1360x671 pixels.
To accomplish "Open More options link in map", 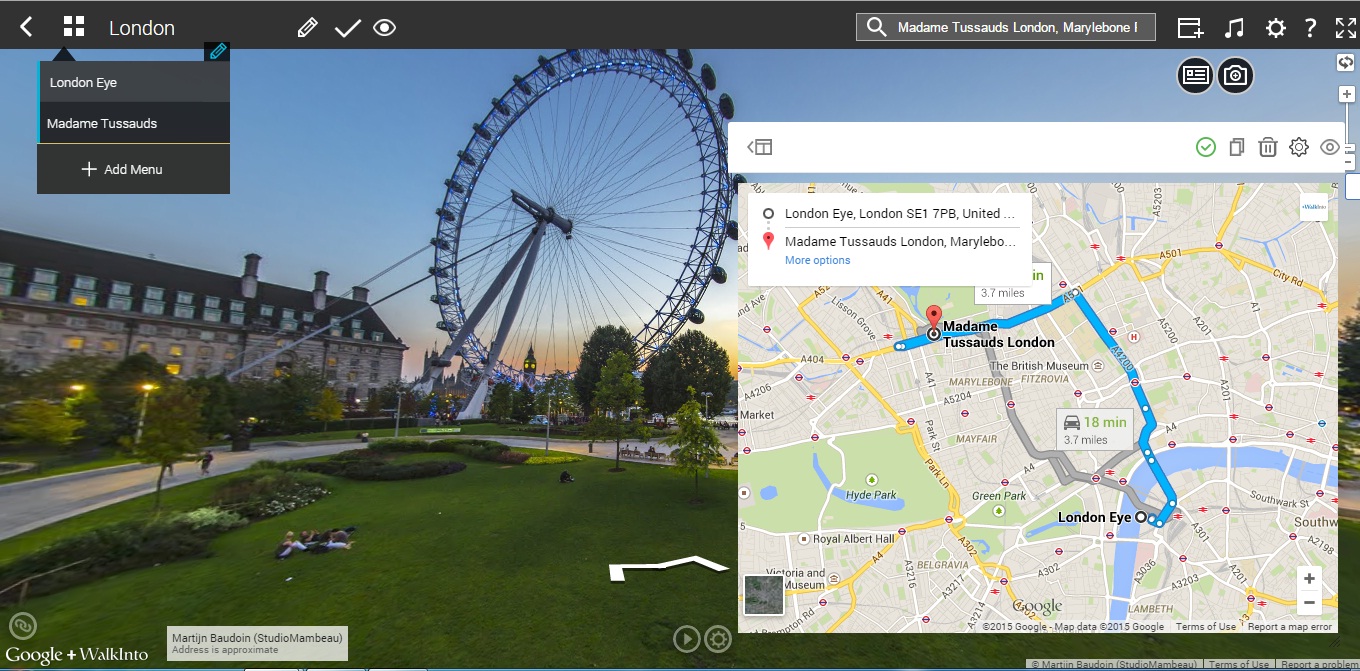I will [x=817, y=260].
